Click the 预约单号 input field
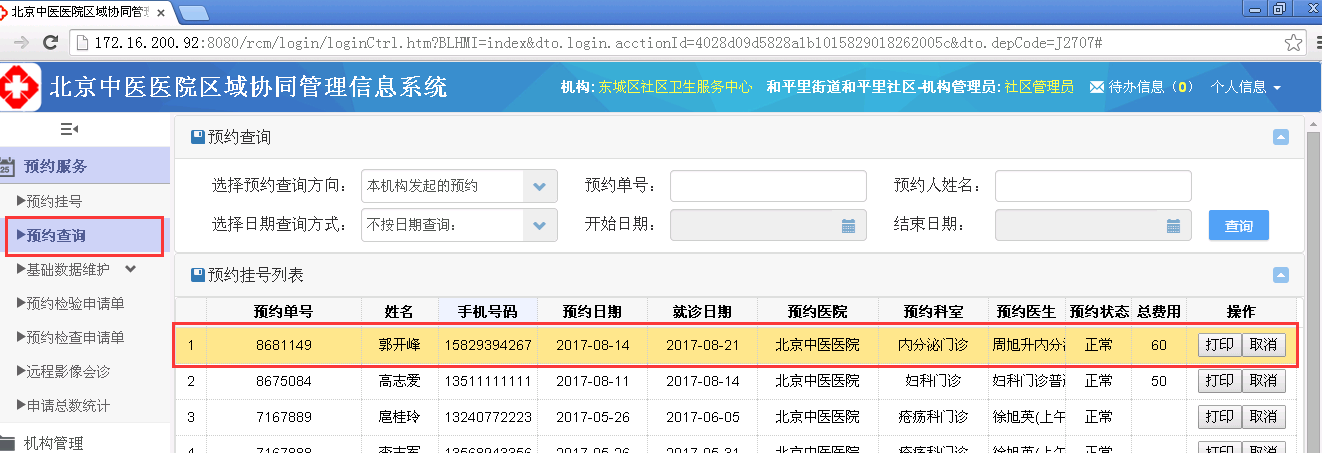The height and width of the screenshot is (453, 1322). click(767, 186)
